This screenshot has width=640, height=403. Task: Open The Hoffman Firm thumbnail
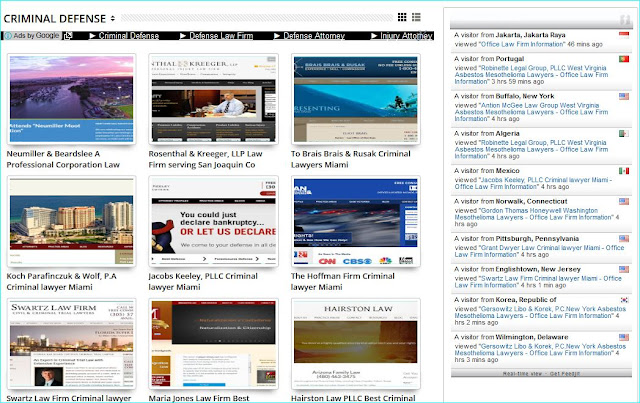(356, 221)
